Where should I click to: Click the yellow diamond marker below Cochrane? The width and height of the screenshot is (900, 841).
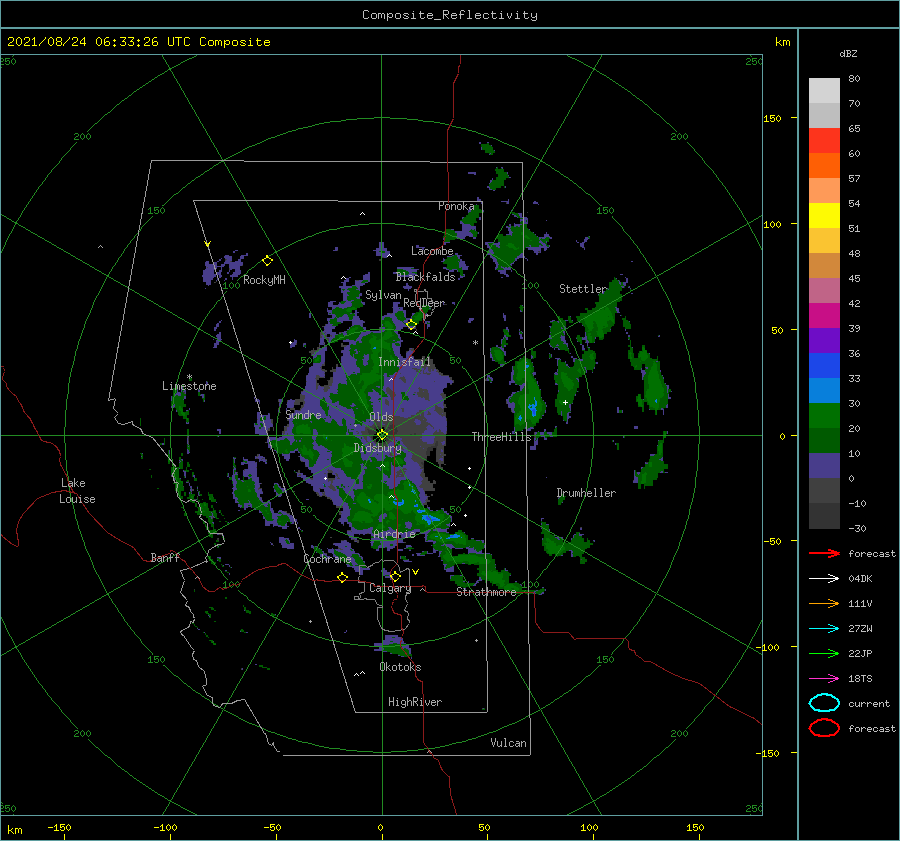point(342,578)
